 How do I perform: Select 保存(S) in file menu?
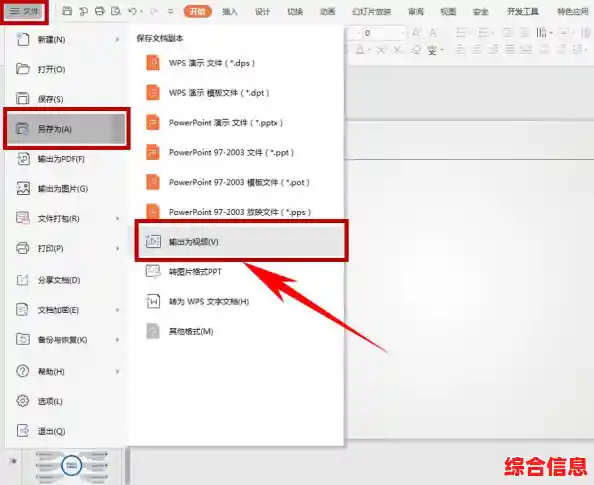coord(67,99)
